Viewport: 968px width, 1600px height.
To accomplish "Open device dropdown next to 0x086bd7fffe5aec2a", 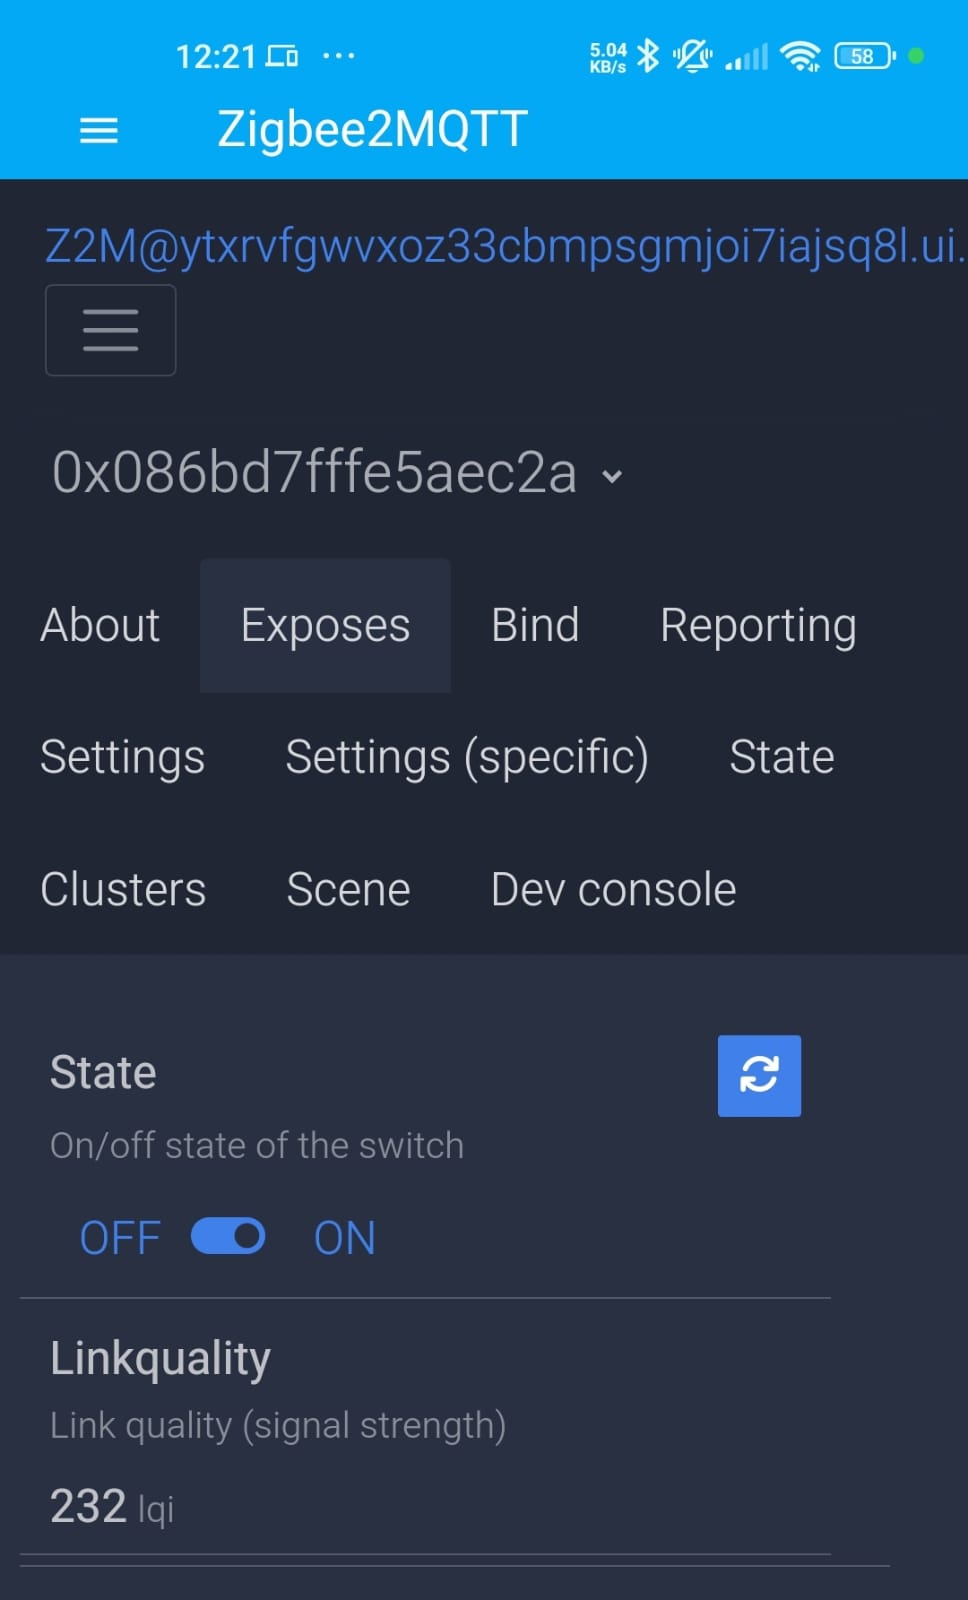I will click(612, 476).
